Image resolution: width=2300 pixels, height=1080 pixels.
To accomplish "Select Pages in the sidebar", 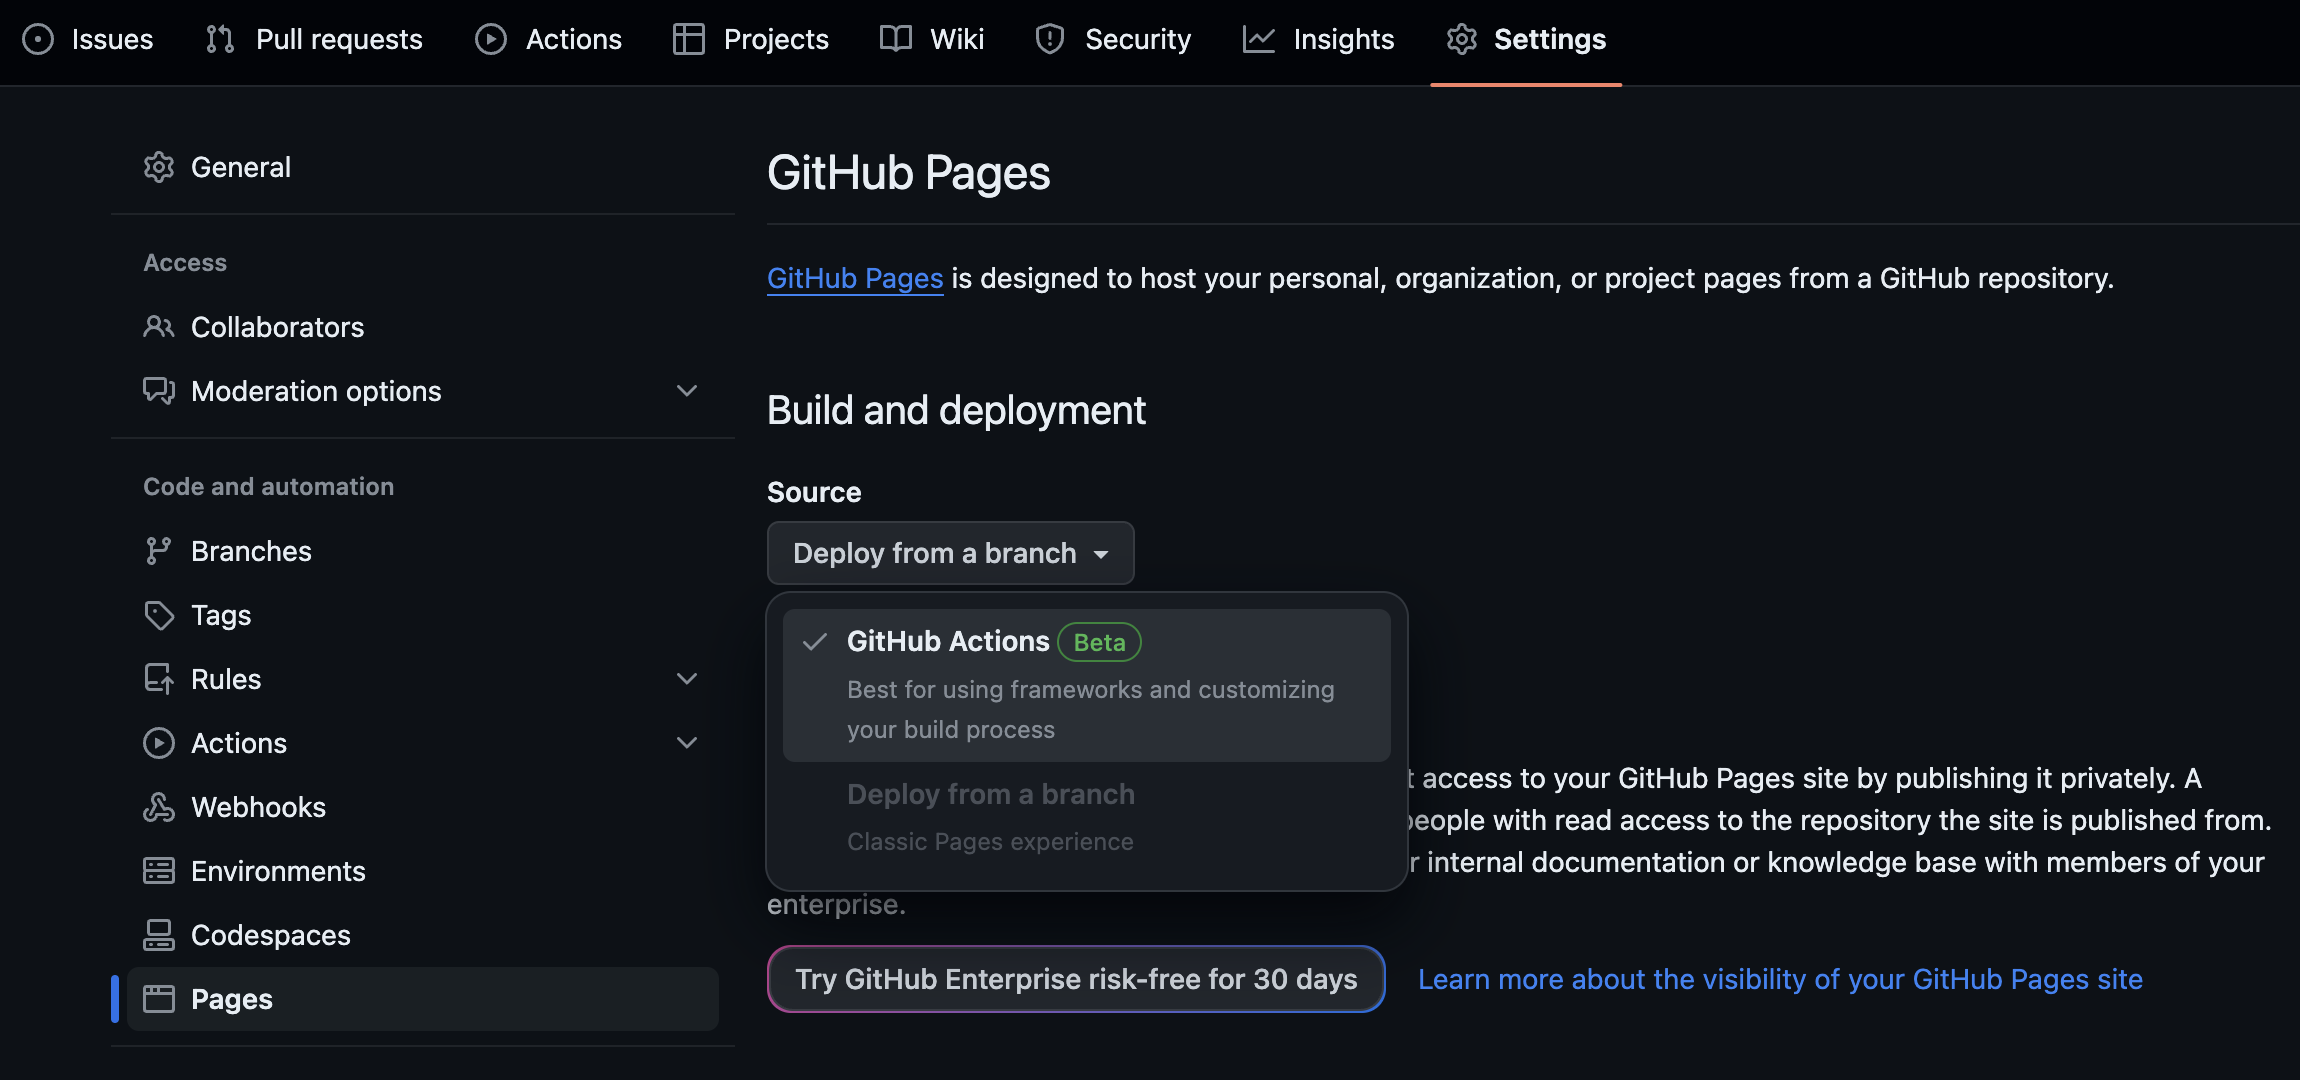I will 422,999.
